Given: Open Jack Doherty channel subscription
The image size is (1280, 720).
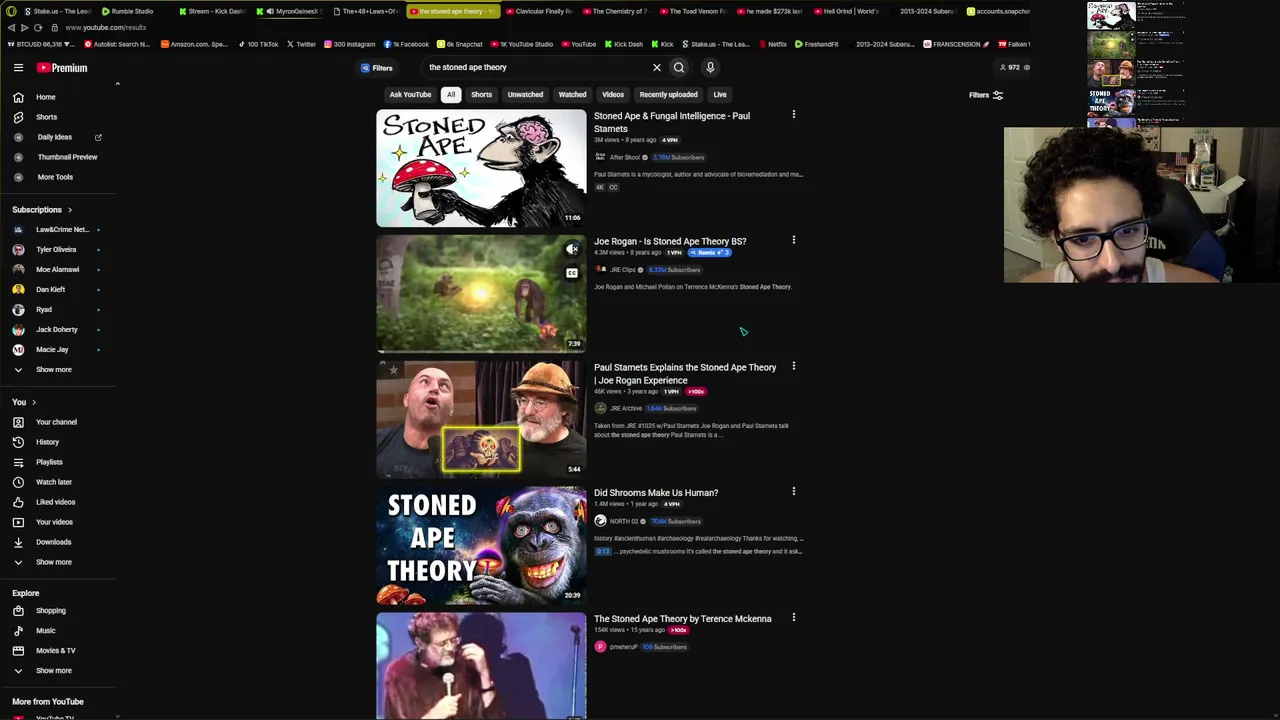Looking at the screenshot, I should (x=55, y=330).
